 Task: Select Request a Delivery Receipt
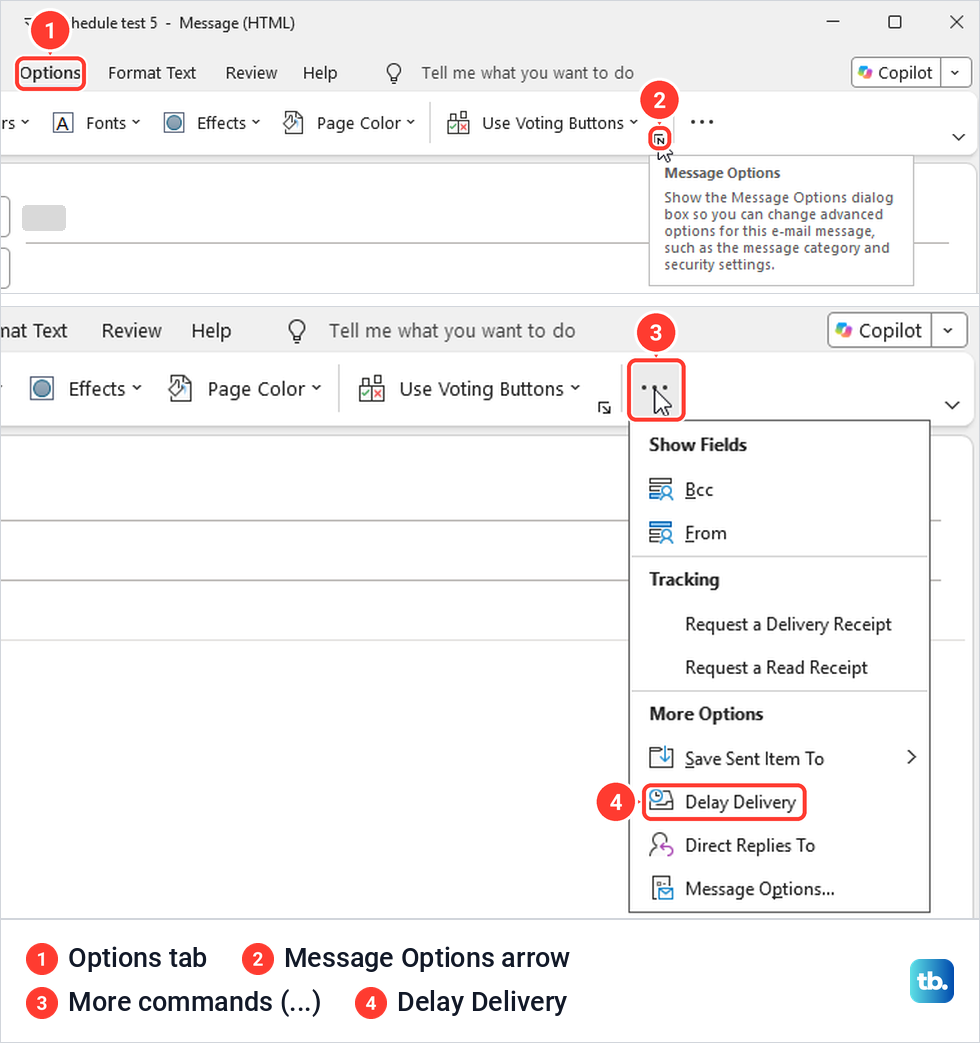pos(779,624)
